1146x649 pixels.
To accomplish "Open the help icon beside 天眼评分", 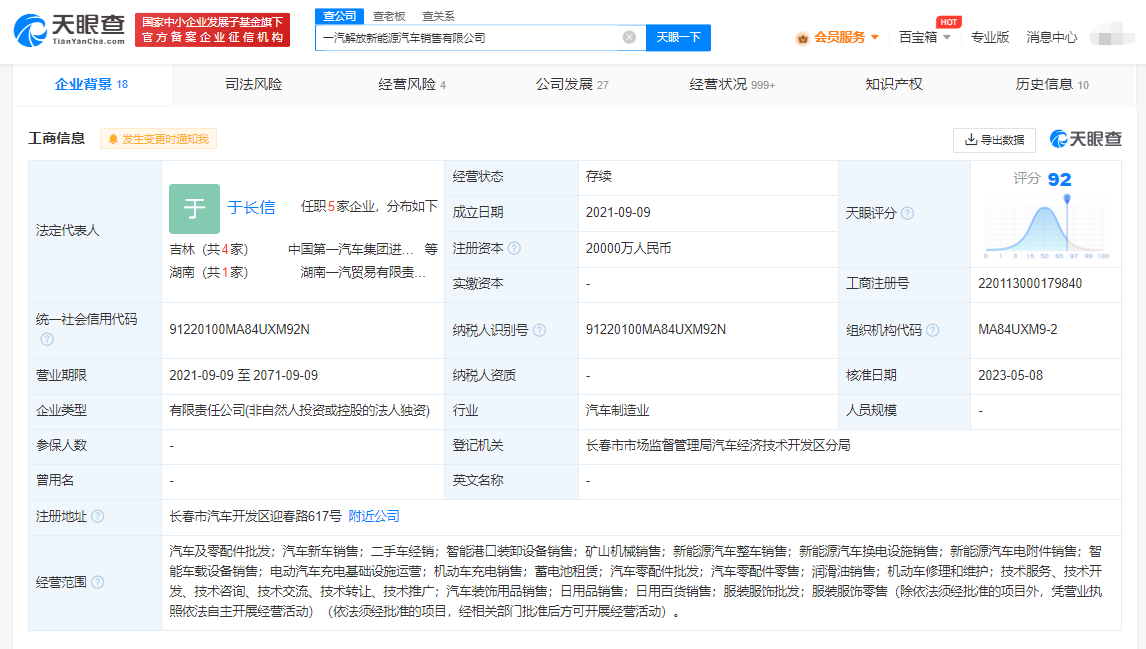I will pos(908,213).
